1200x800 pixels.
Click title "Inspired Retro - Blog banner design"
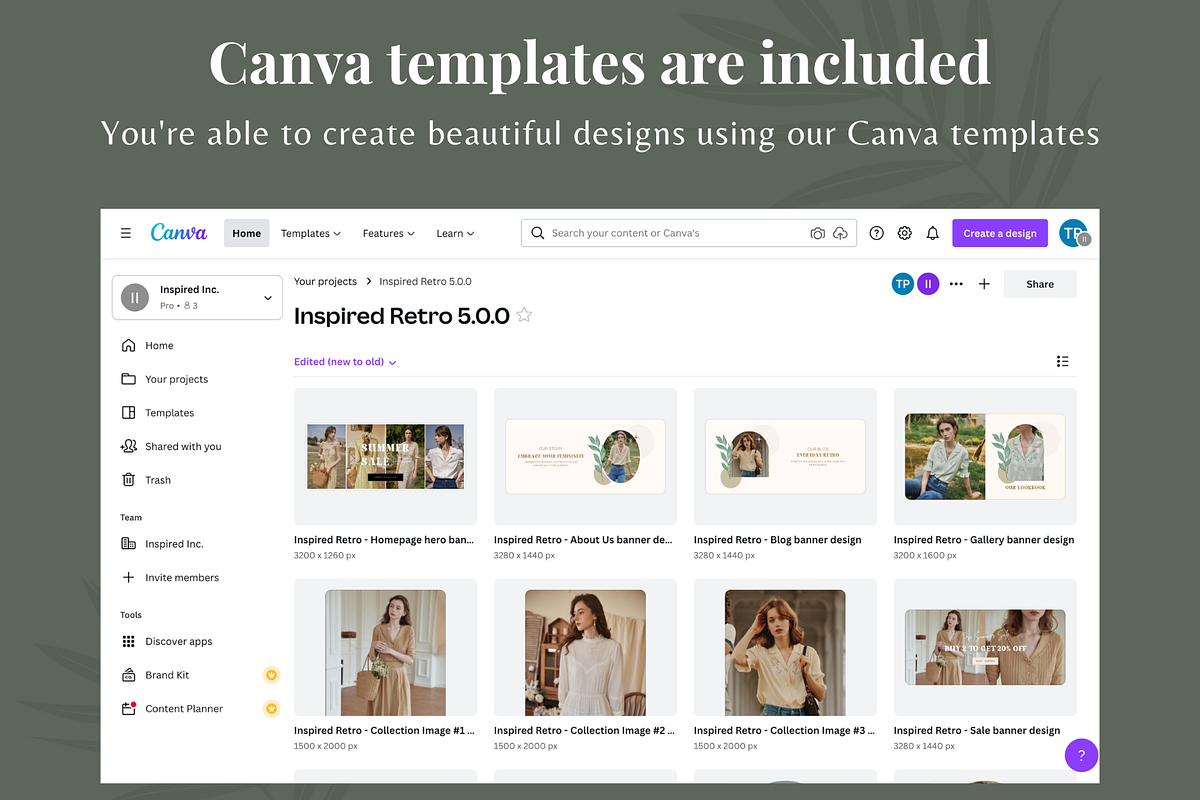click(x=778, y=540)
